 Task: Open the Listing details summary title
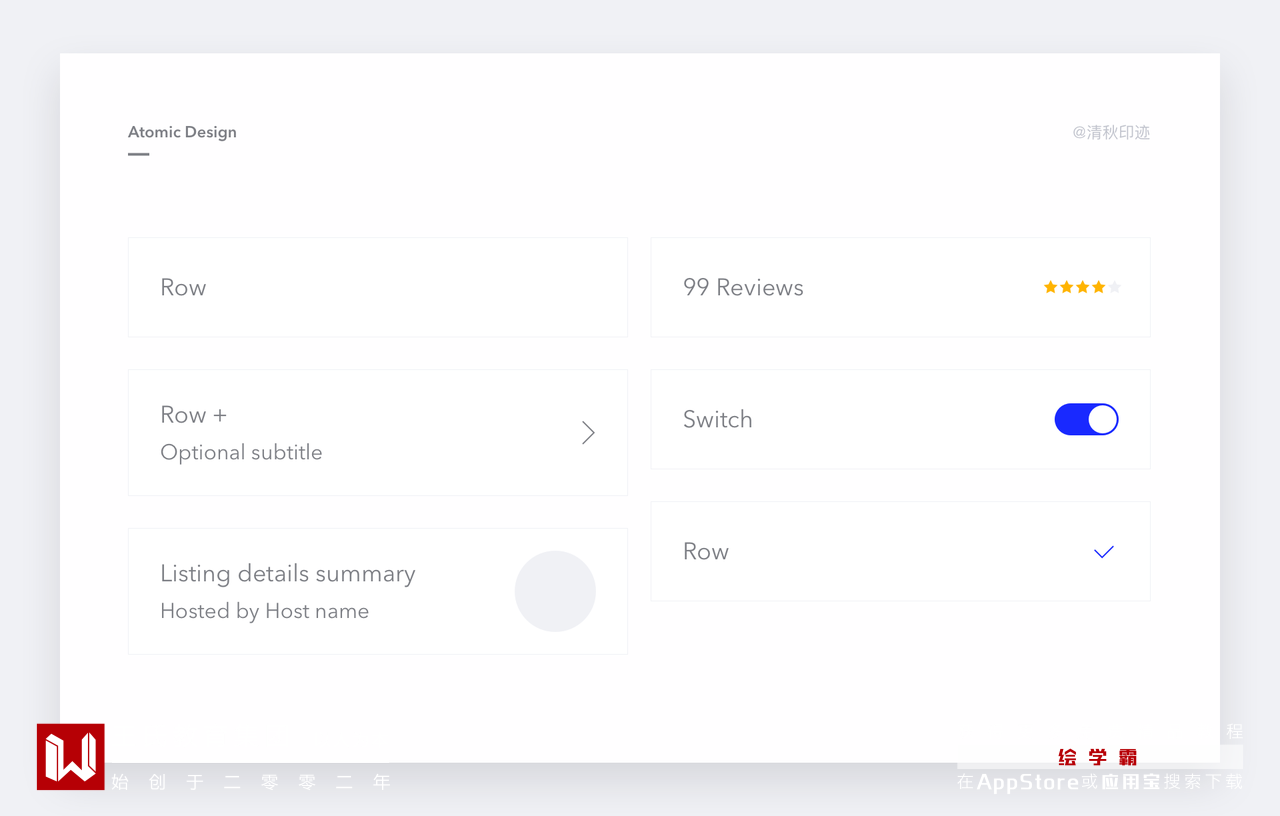(287, 574)
